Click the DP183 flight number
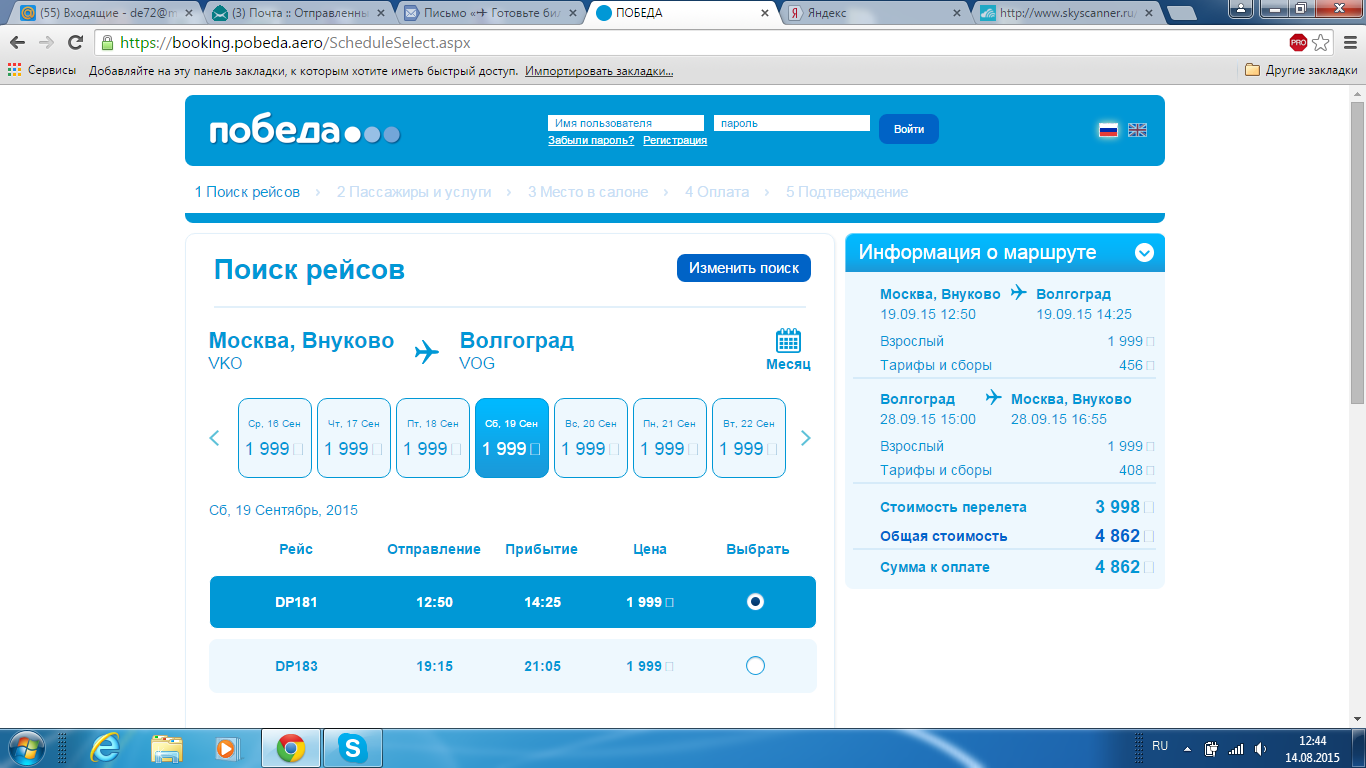1366x768 pixels. [x=296, y=666]
